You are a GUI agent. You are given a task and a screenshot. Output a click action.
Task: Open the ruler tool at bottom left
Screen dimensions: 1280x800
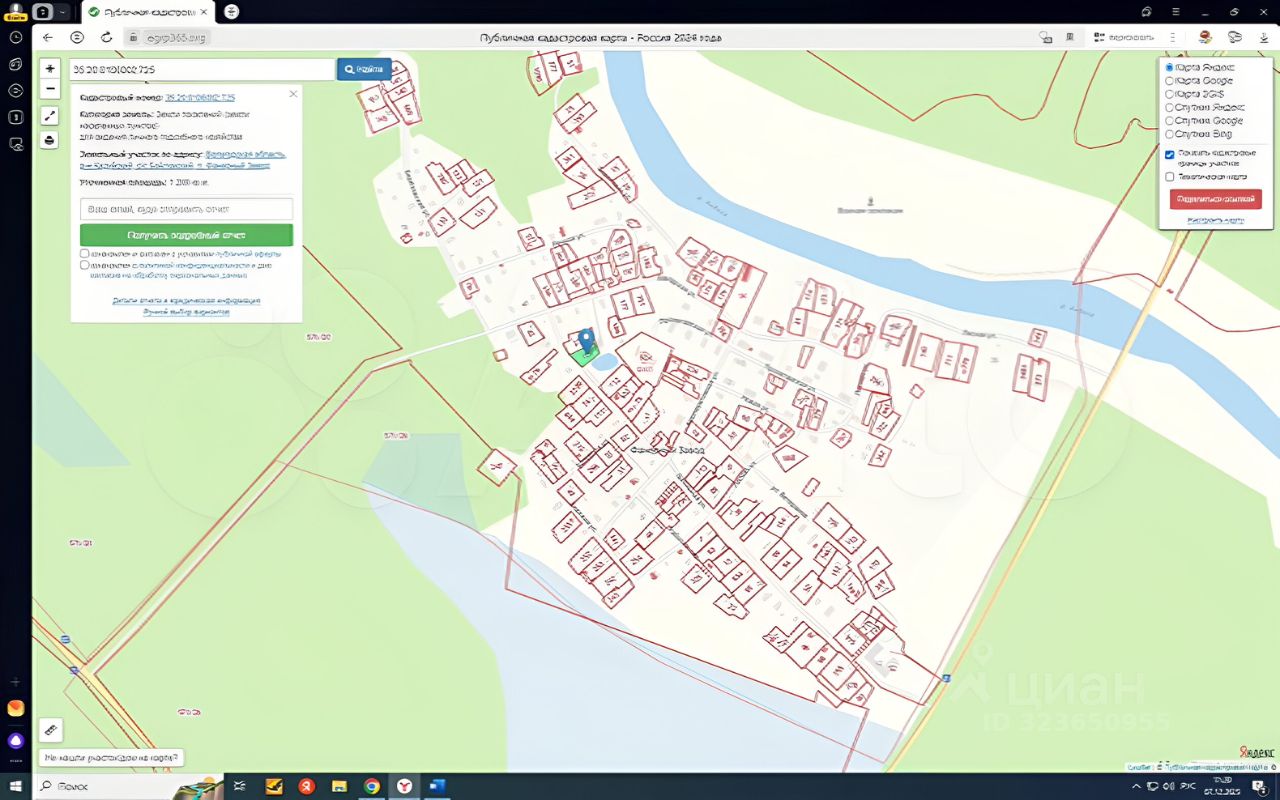[x=50, y=730]
